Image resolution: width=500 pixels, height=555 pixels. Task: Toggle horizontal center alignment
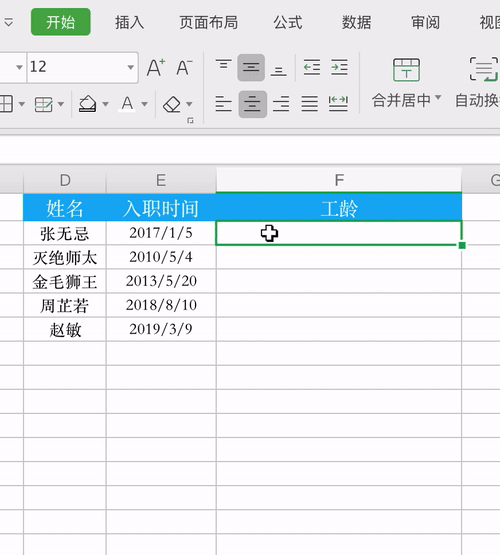pyautogui.click(x=253, y=104)
